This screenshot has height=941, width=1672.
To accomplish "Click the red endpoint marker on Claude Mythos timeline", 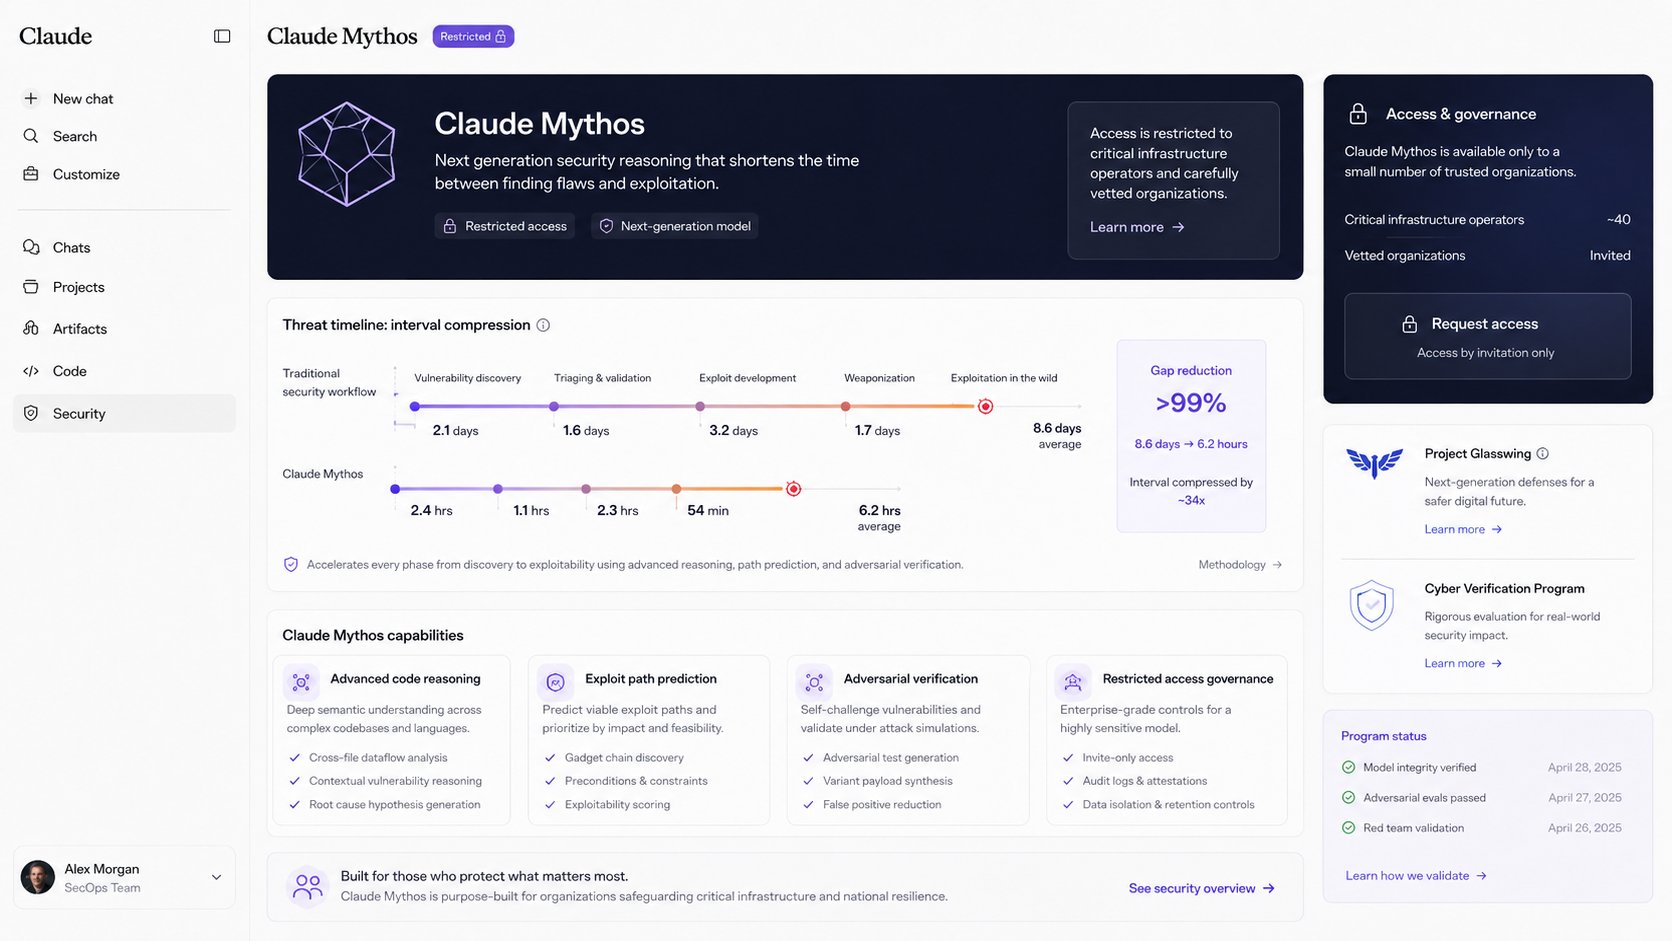I will pyautogui.click(x=793, y=489).
